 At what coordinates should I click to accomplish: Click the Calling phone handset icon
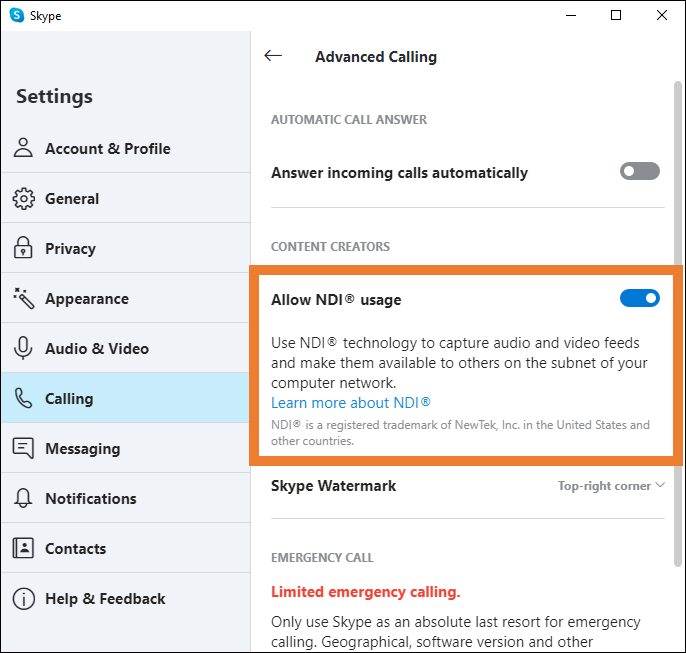(23, 398)
